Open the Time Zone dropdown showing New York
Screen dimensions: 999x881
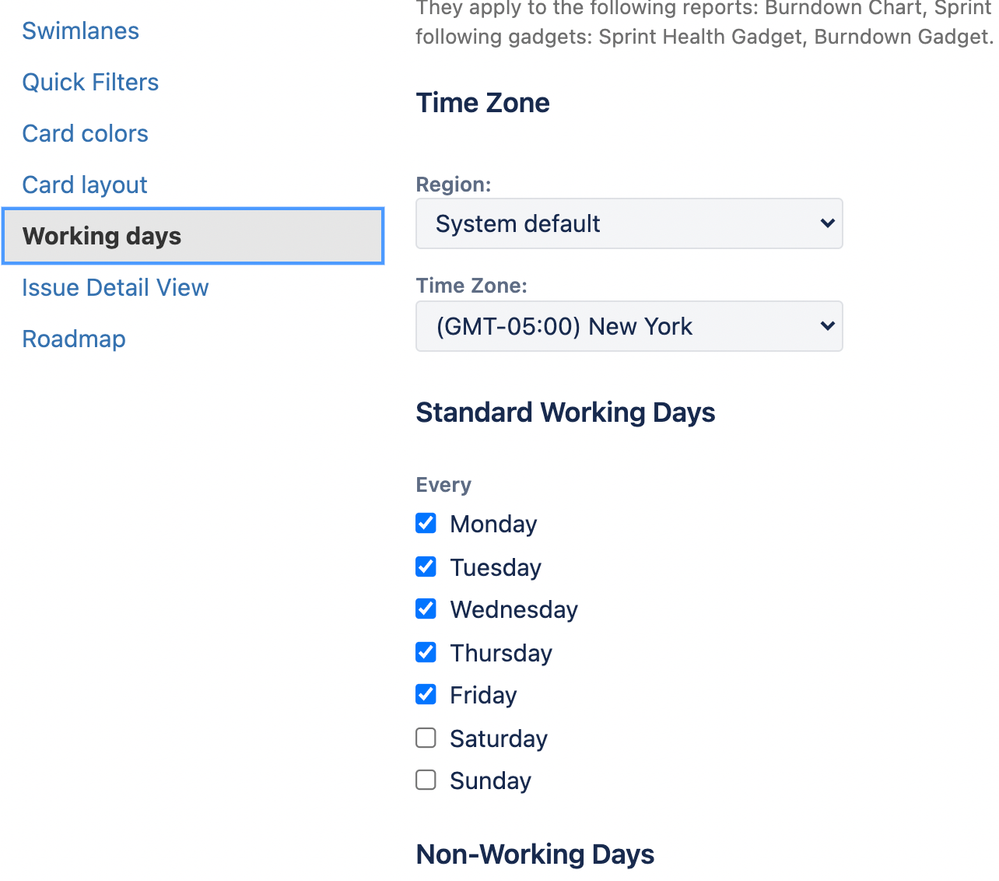tap(629, 326)
